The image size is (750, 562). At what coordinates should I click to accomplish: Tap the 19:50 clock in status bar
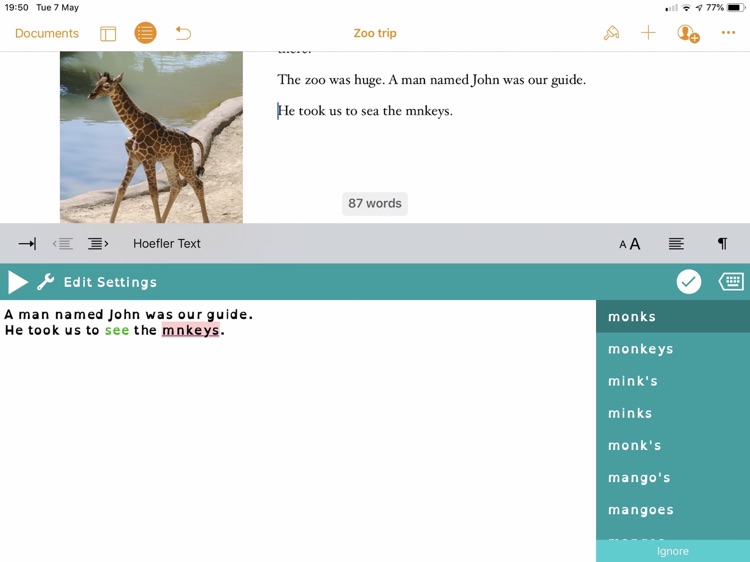pyautogui.click(x=16, y=8)
